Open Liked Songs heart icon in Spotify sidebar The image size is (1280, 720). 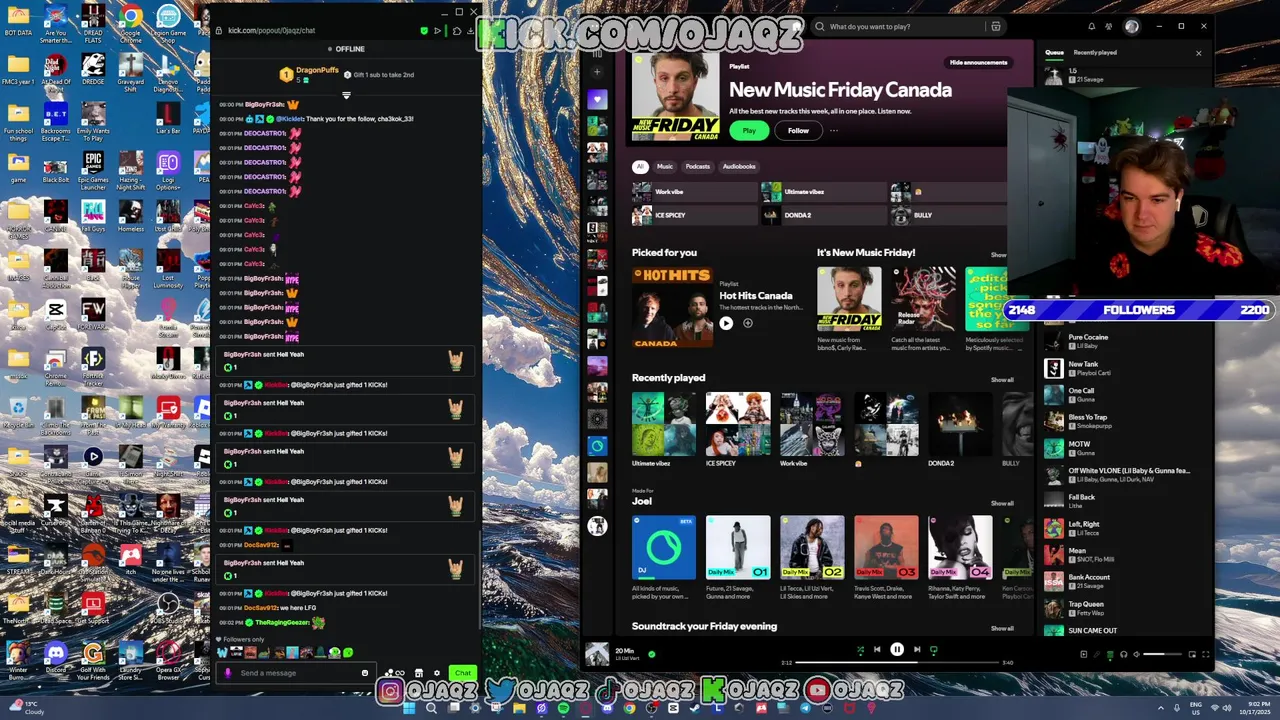[x=597, y=99]
